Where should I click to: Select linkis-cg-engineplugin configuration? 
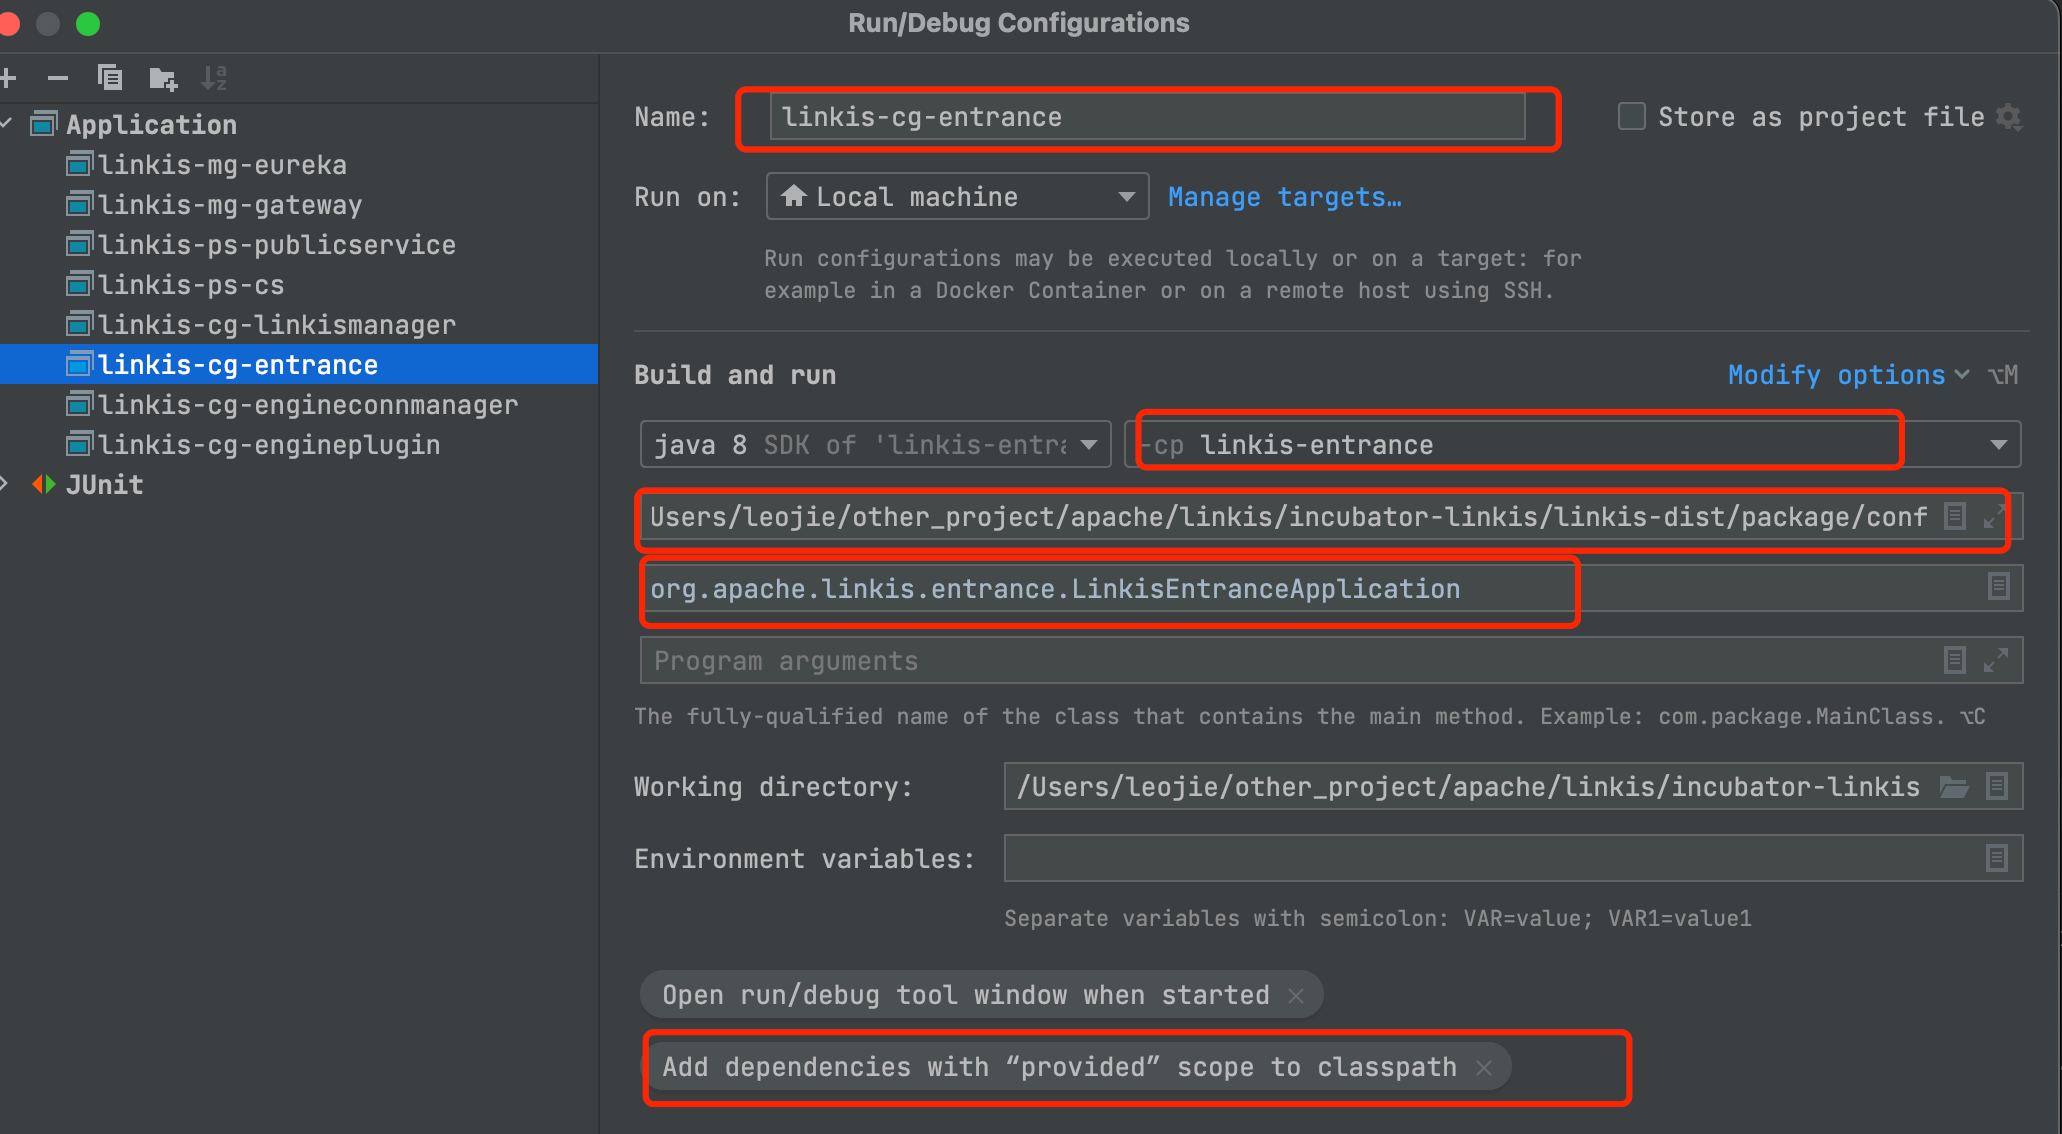click(x=268, y=445)
